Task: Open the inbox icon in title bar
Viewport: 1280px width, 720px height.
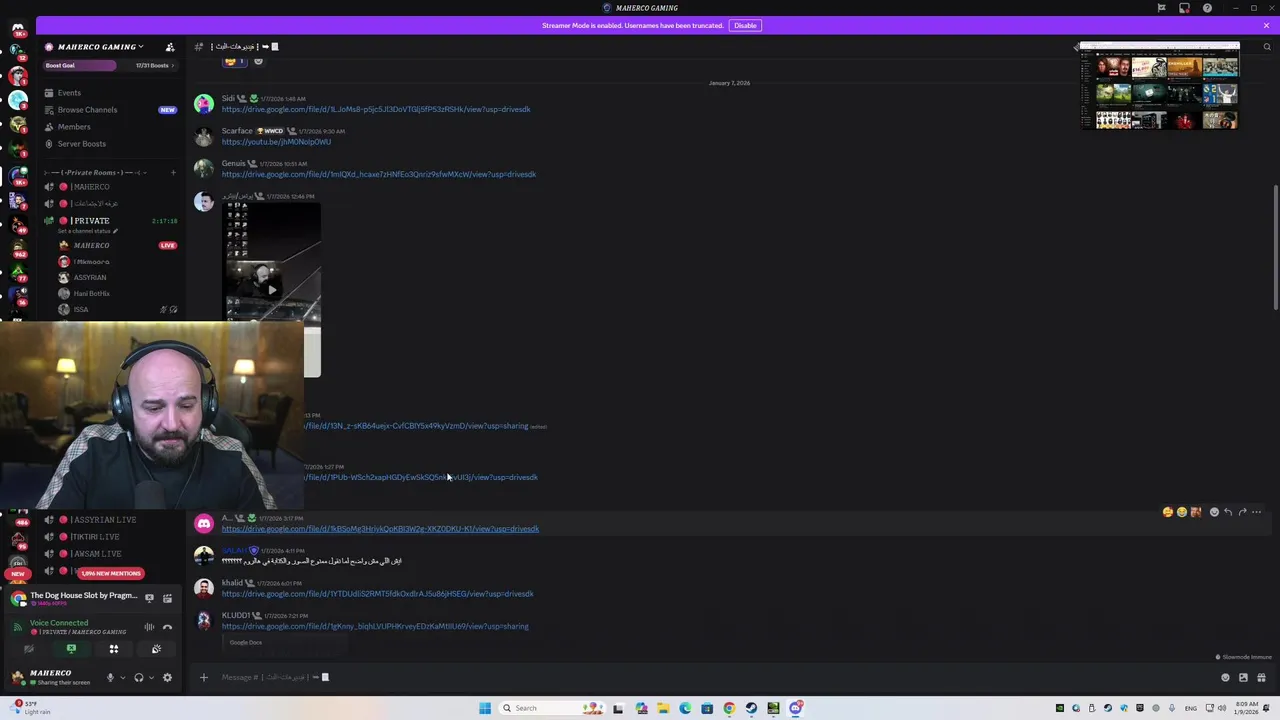Action: coord(1184,8)
